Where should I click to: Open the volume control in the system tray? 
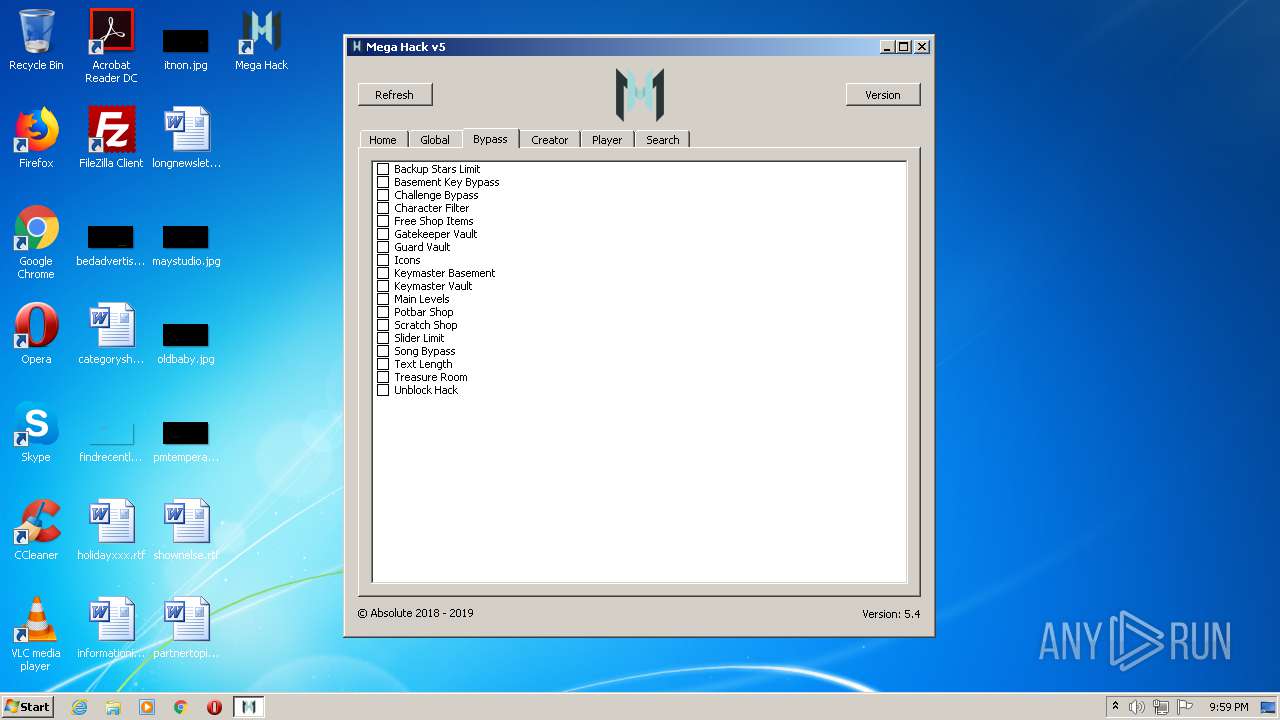[x=1137, y=707]
